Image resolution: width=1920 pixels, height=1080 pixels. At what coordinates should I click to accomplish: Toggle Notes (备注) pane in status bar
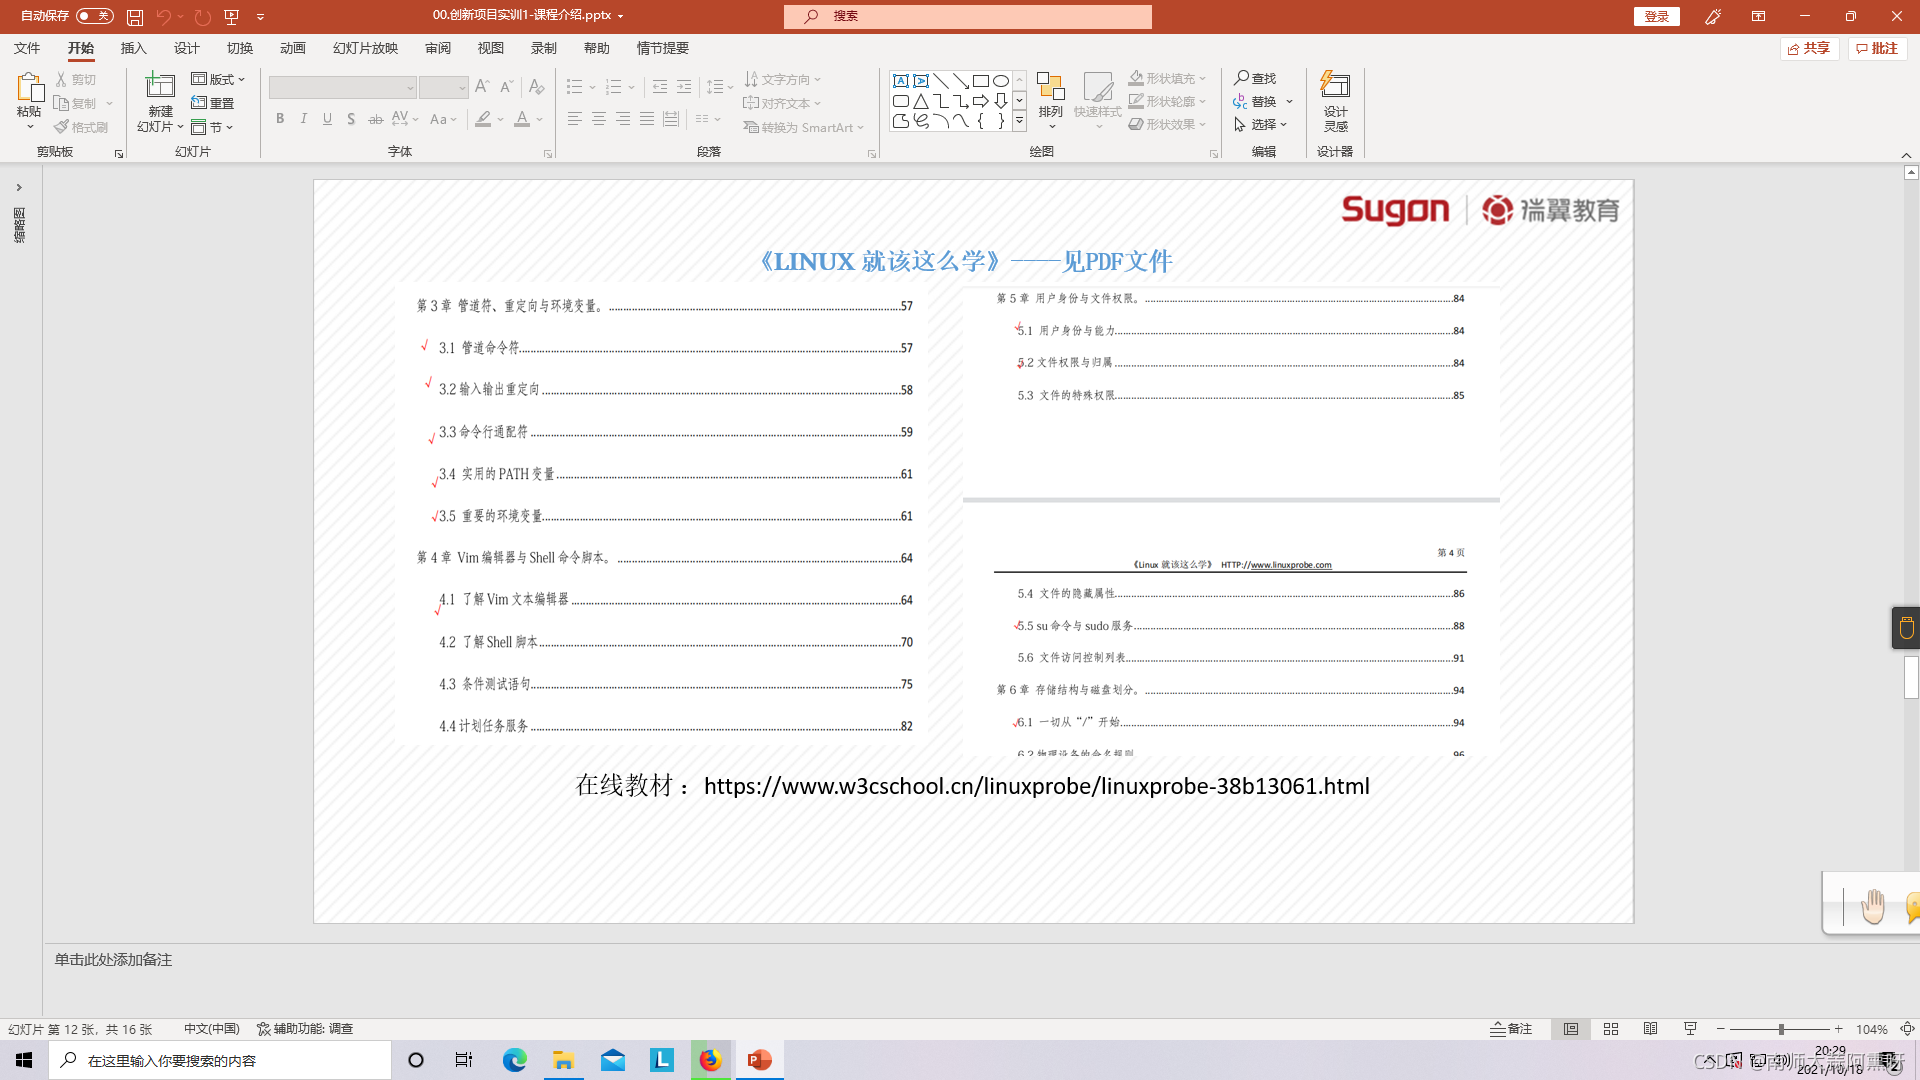[x=1511, y=1029]
